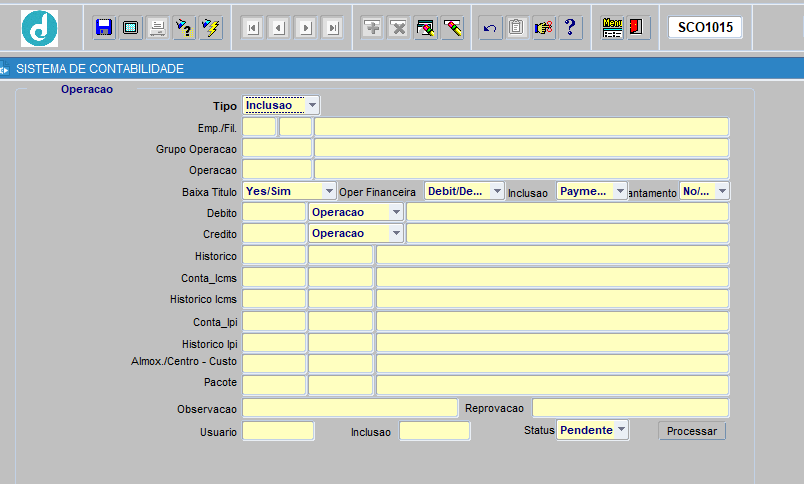804x484 pixels.
Task: Open the Menu icon in toolbar
Action: click(612, 28)
